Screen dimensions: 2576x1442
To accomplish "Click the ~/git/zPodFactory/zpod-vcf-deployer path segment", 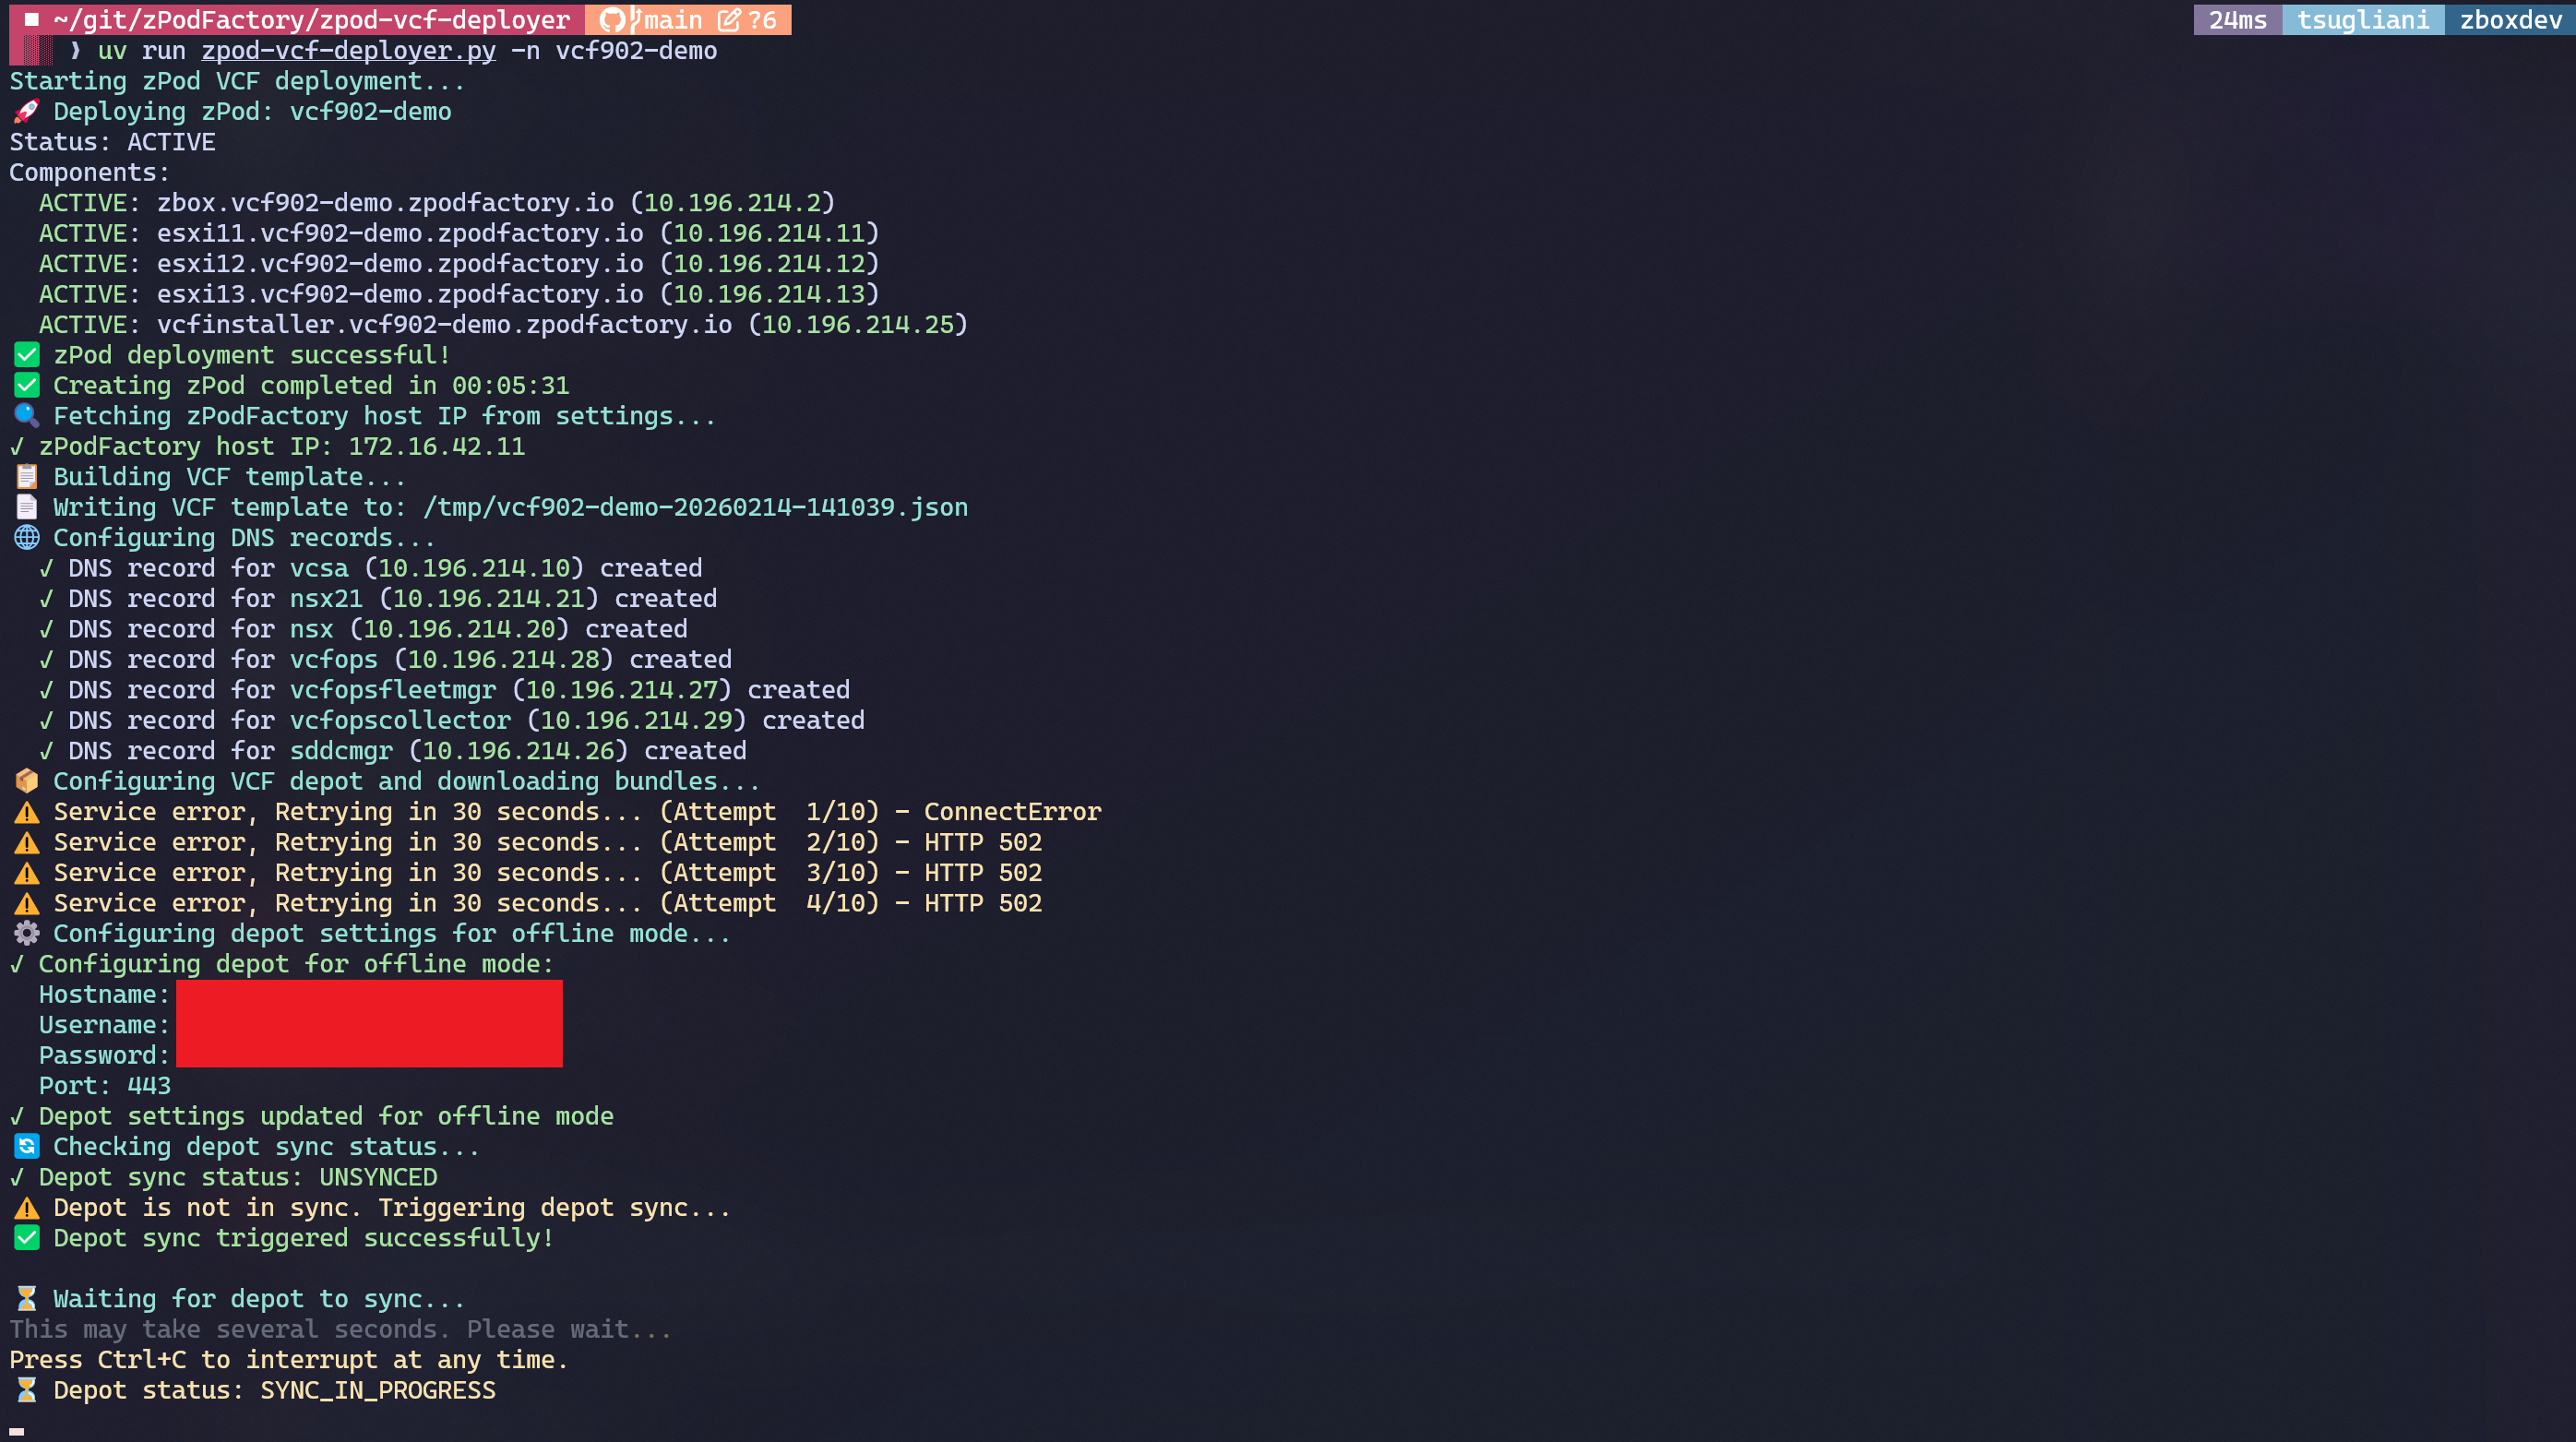I will tap(311, 20).
